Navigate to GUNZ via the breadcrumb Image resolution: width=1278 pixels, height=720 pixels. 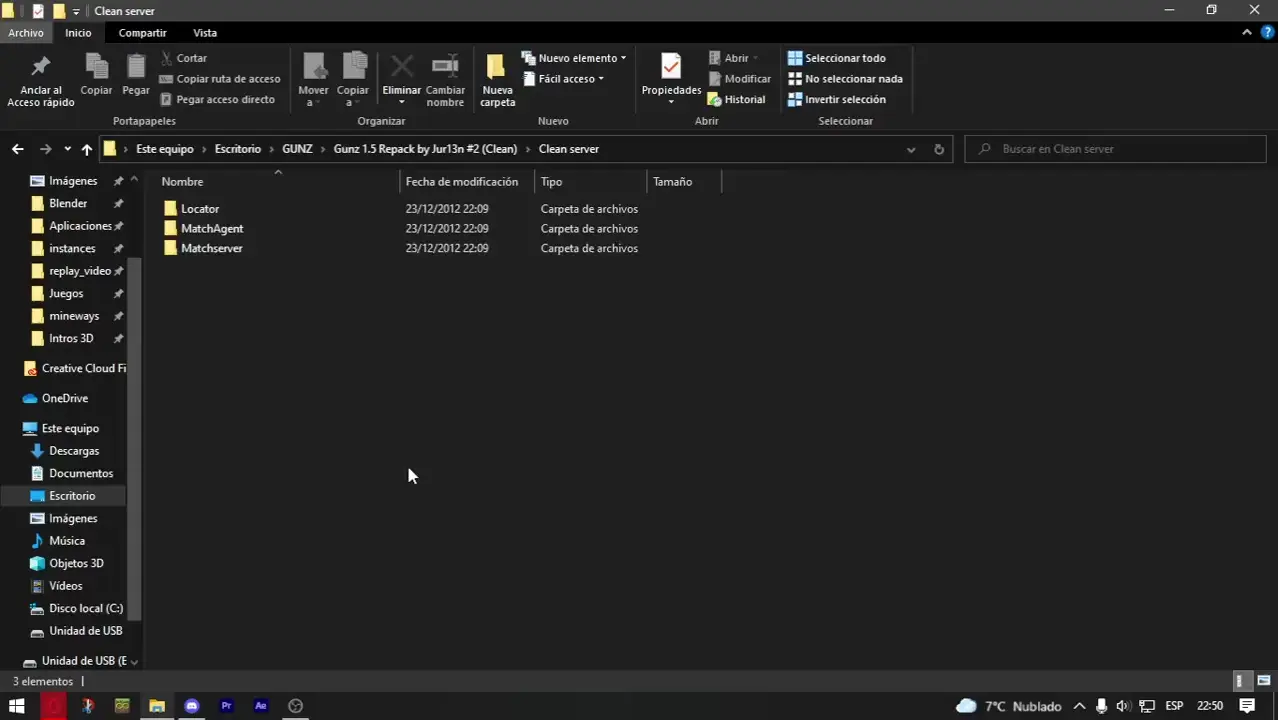[297, 148]
